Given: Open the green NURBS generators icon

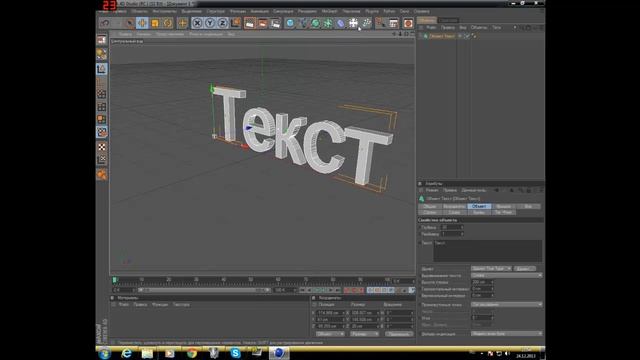Looking at the screenshot, I should coord(315,23).
